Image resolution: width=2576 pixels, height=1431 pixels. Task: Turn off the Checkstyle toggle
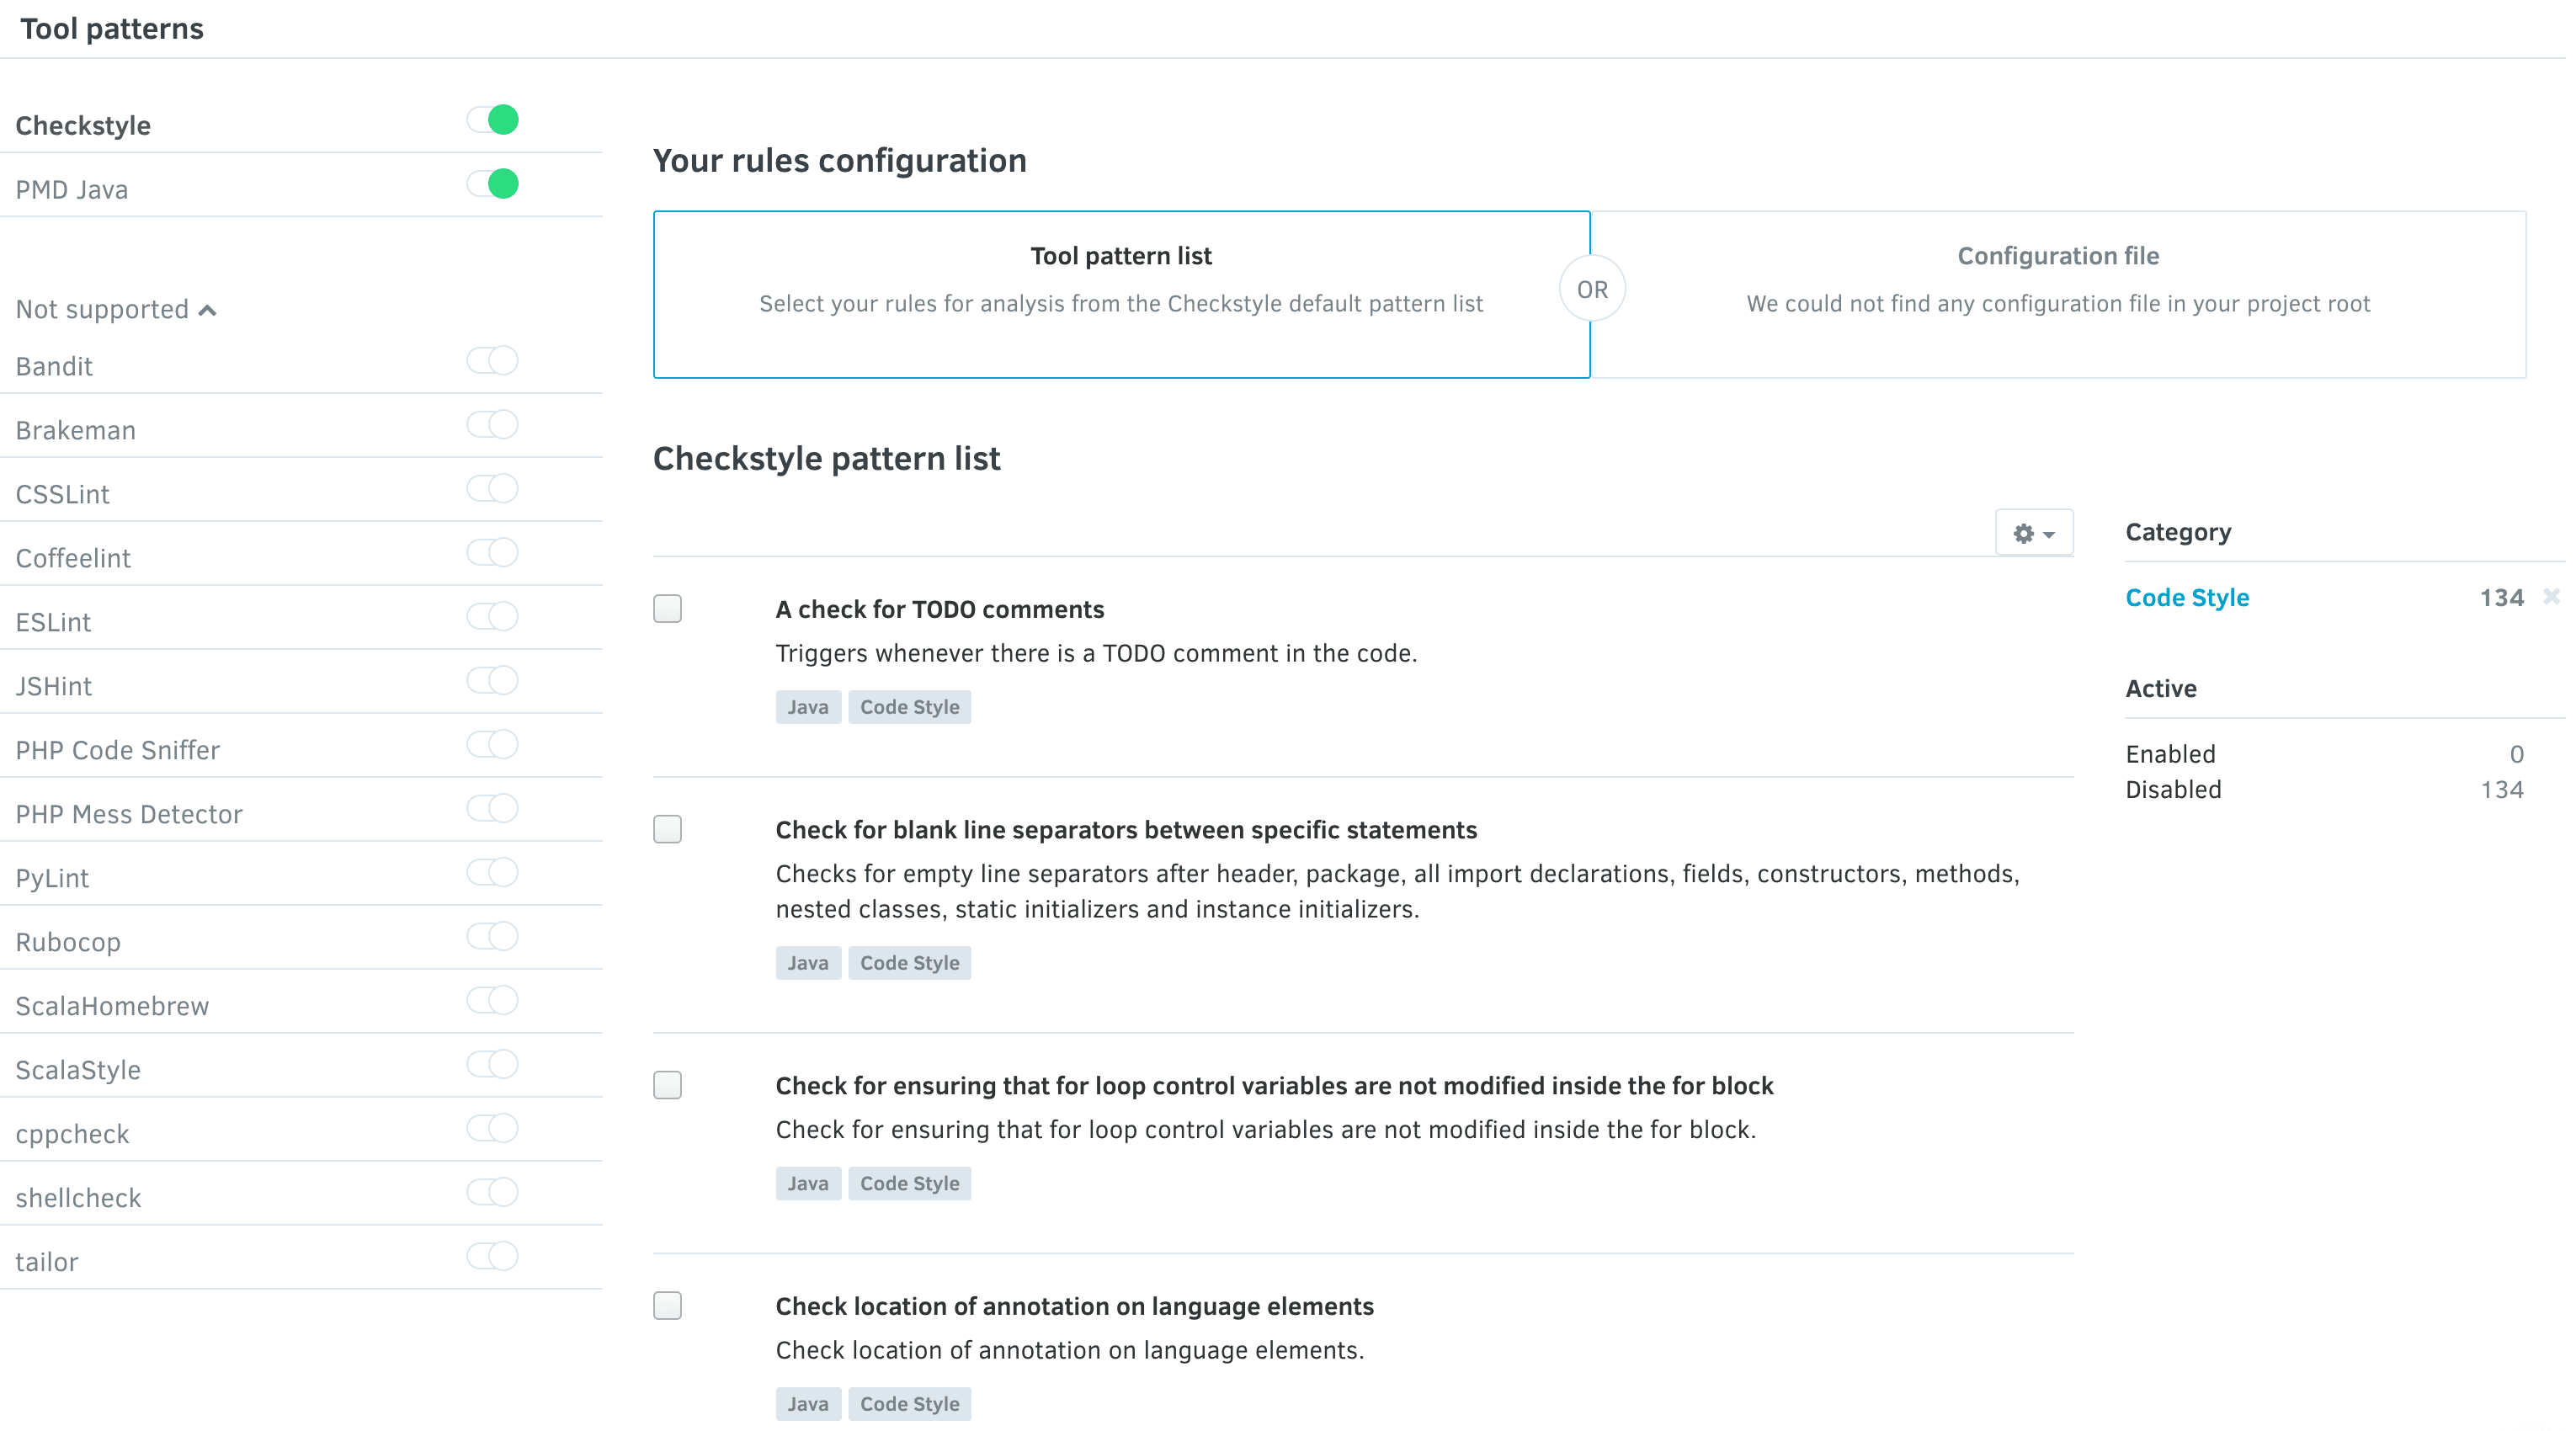(492, 120)
